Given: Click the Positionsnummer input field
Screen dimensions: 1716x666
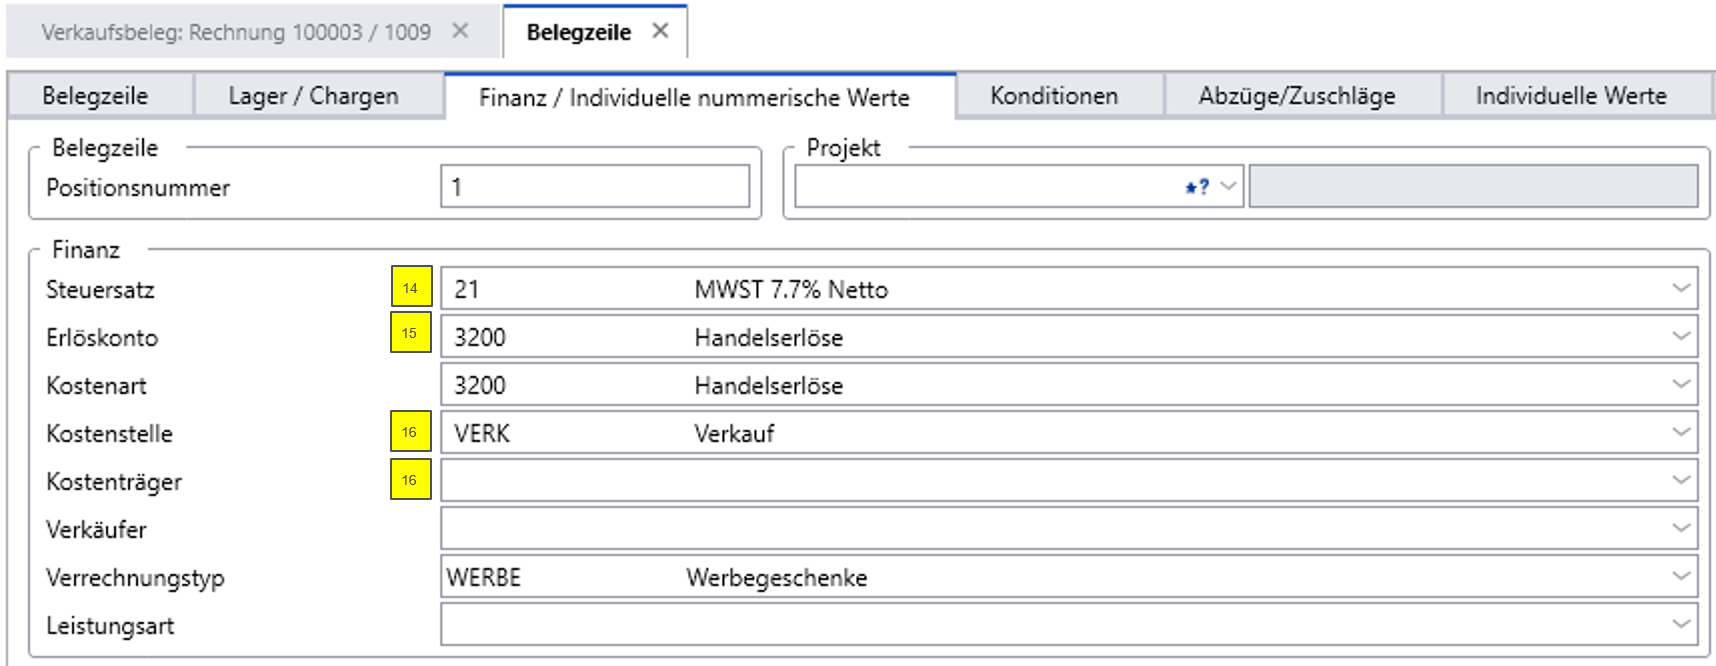Looking at the screenshot, I should tap(594, 187).
